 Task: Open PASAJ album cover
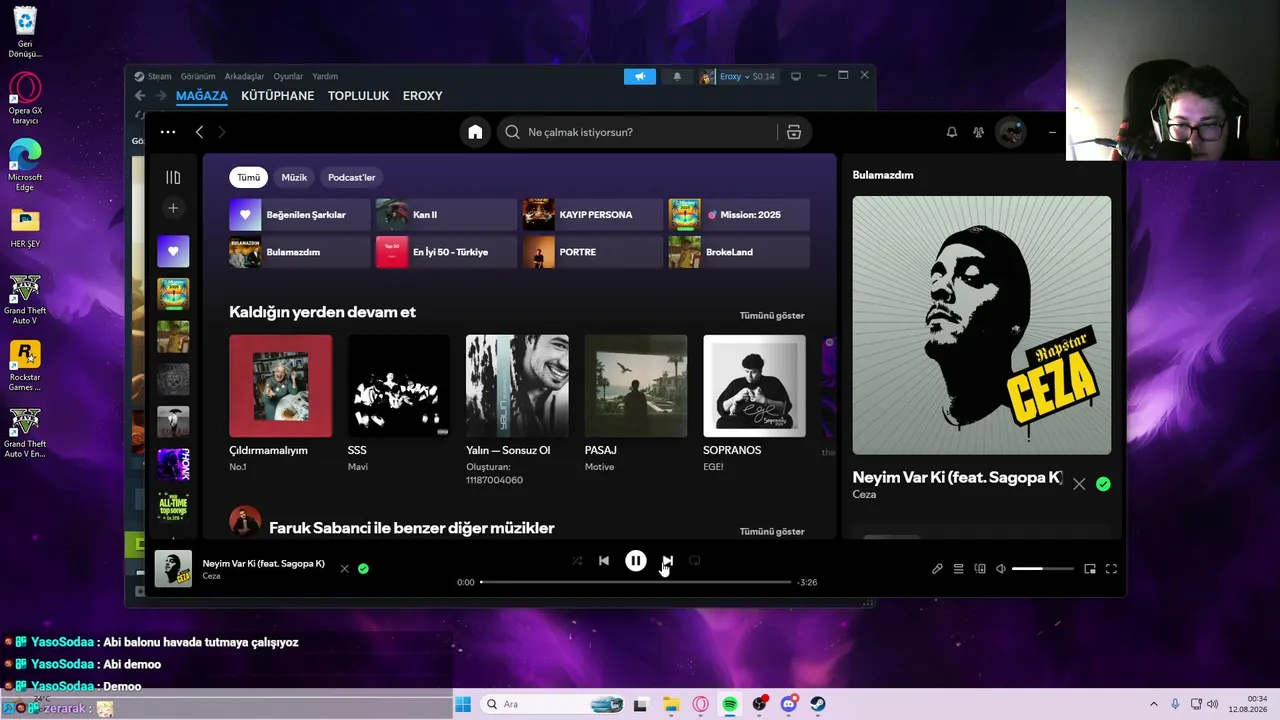(636, 386)
